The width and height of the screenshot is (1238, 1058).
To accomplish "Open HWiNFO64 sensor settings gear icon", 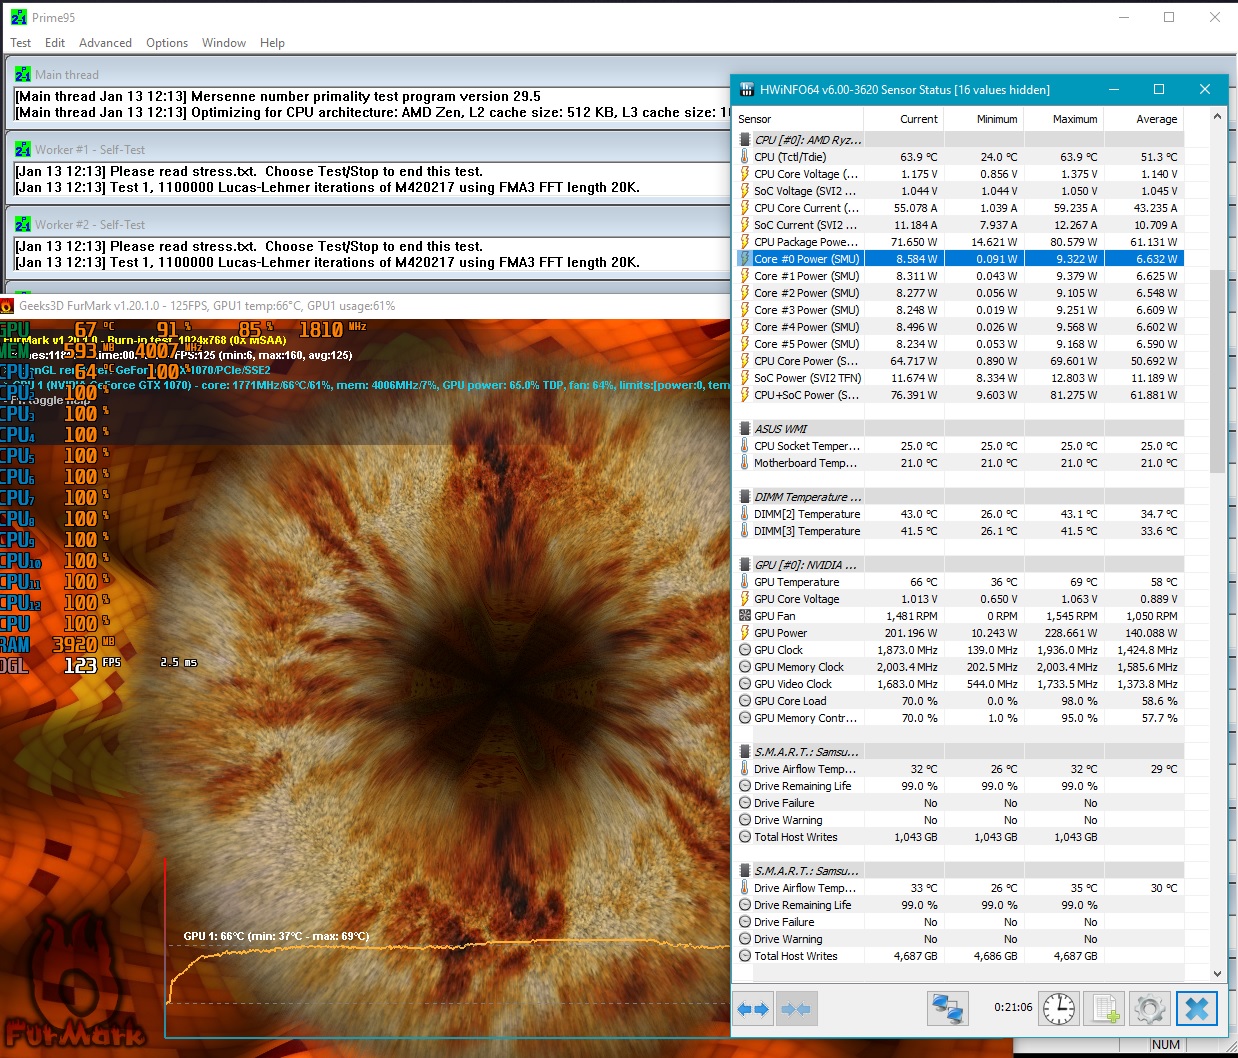I will click(x=1150, y=1009).
